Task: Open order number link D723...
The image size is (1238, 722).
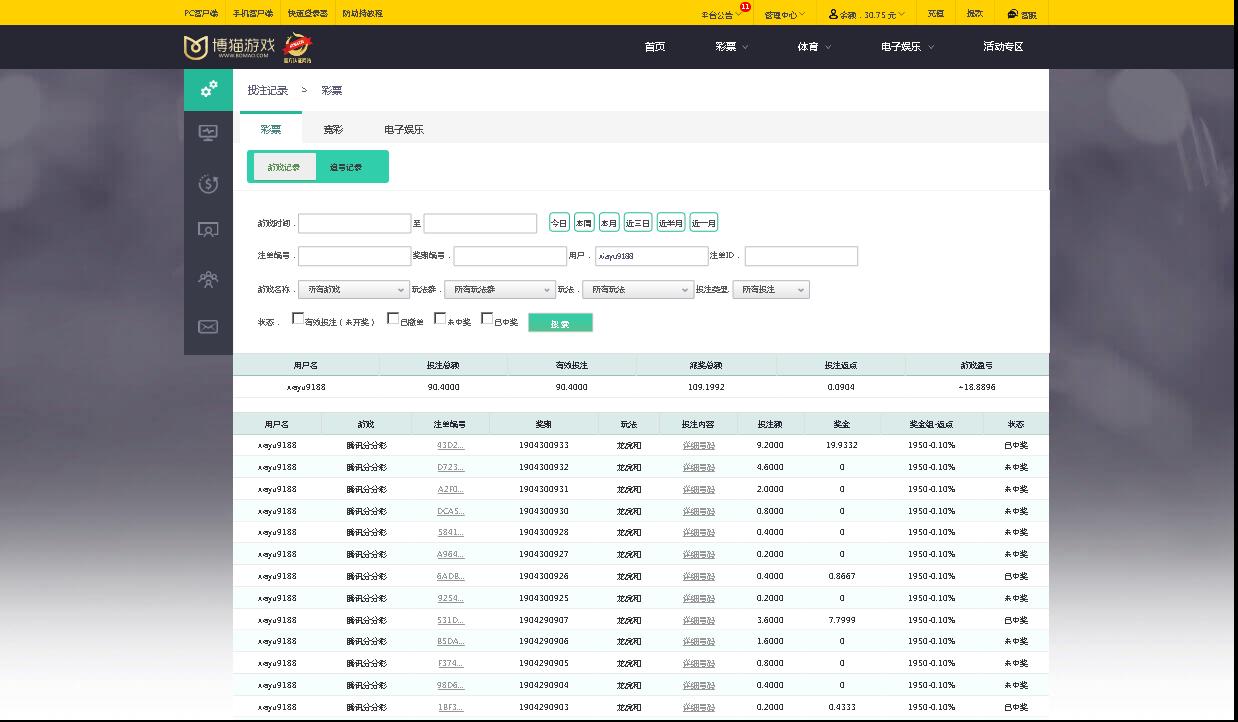Action: pos(450,467)
